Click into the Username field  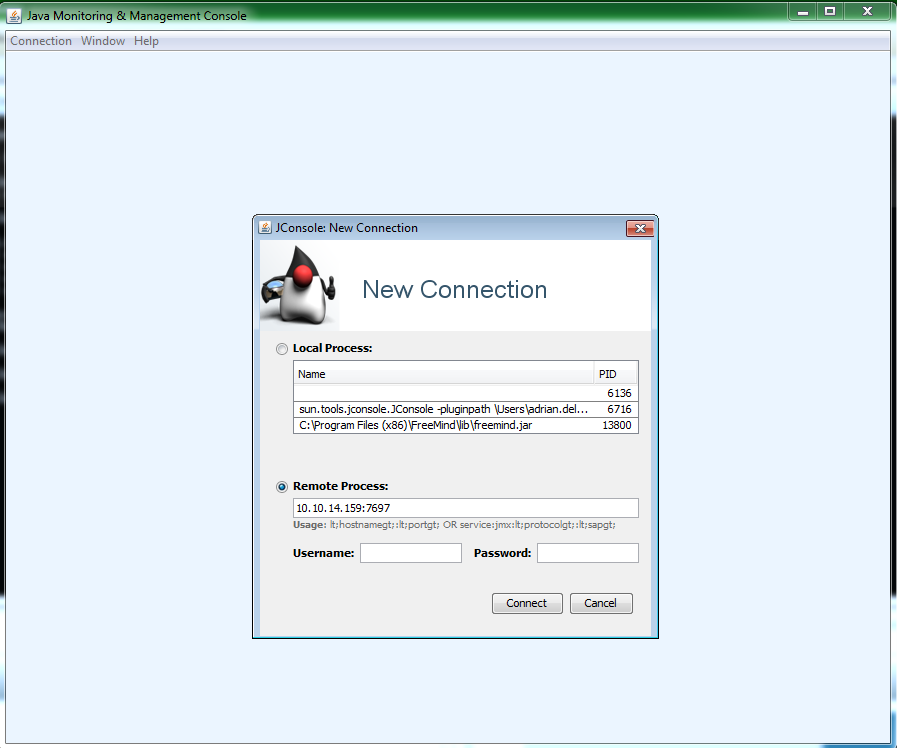411,553
